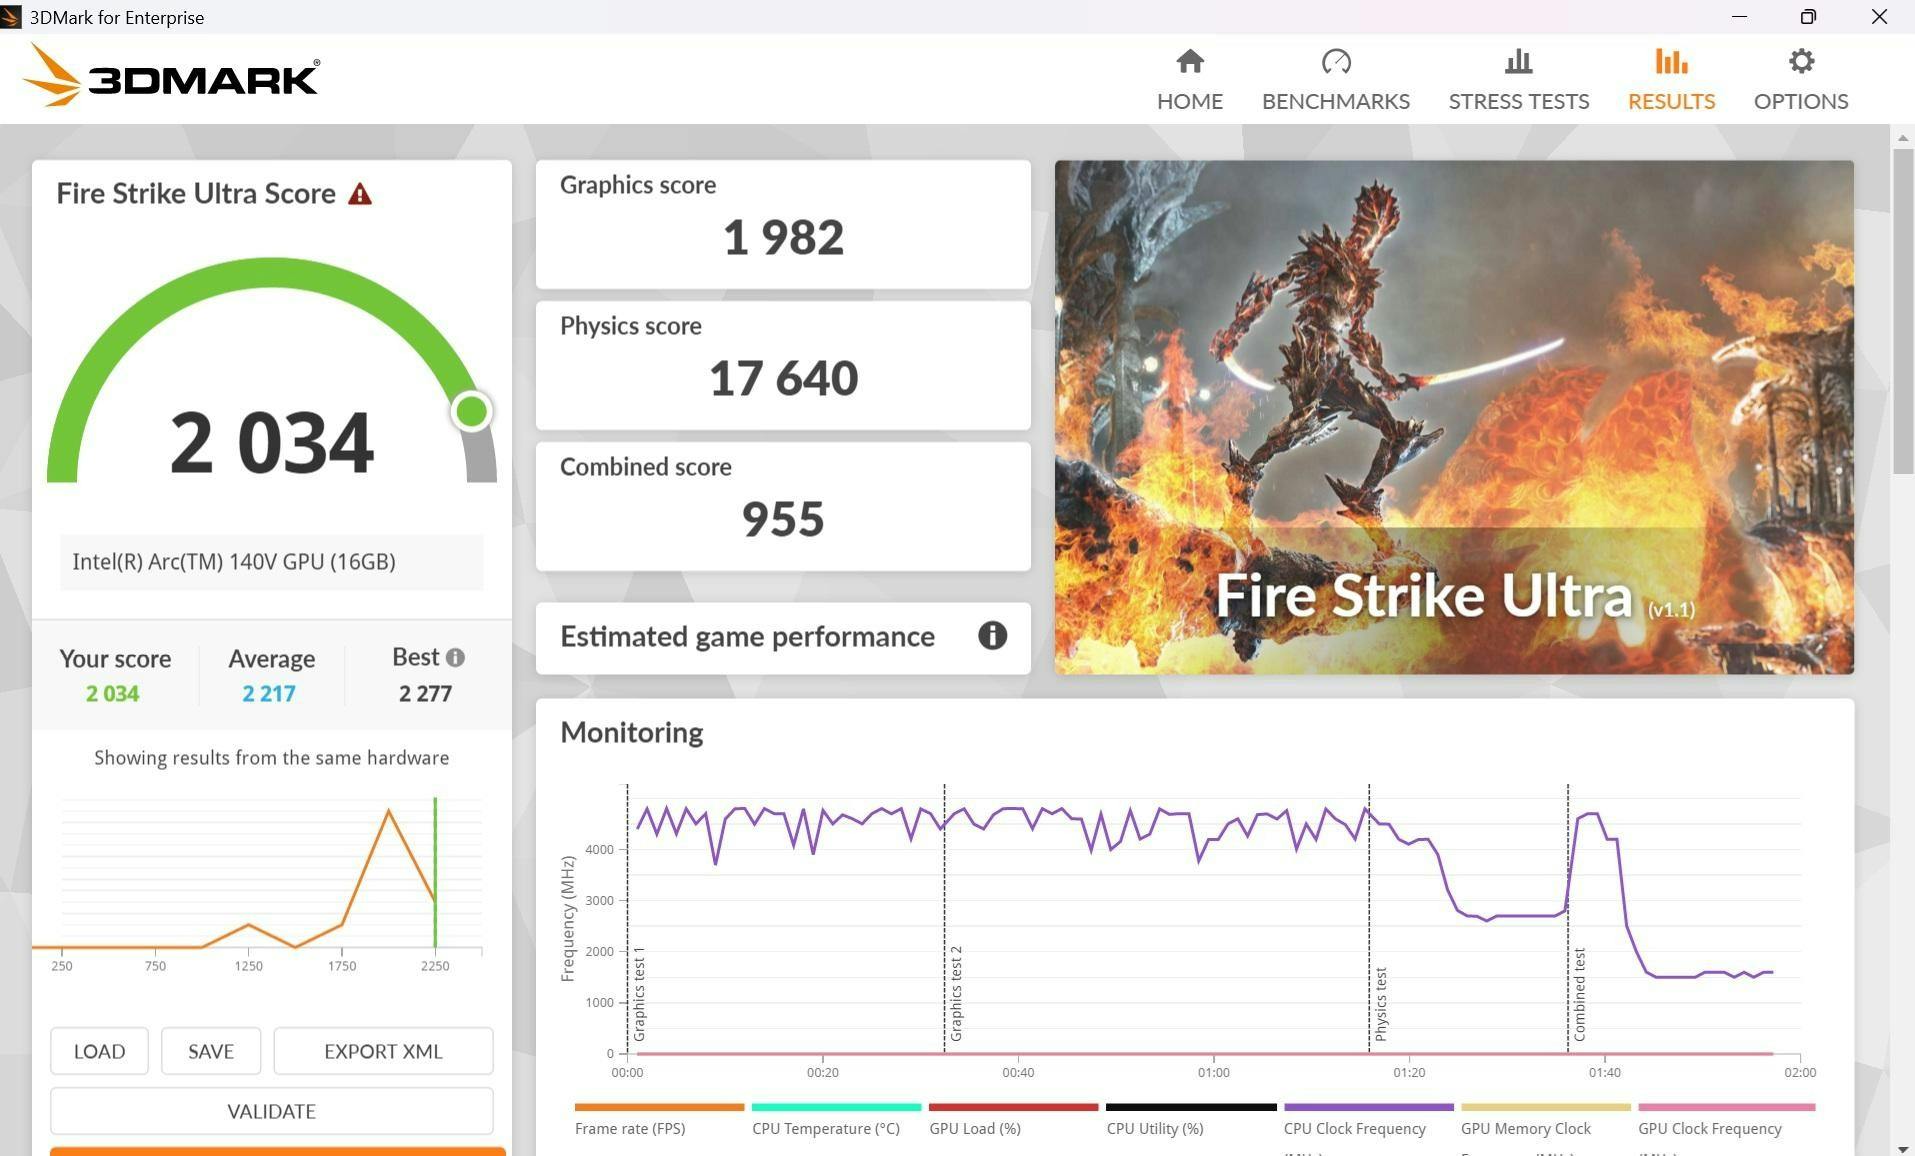
Task: Click the scrollbar down arrow
Action: coord(1903,1149)
